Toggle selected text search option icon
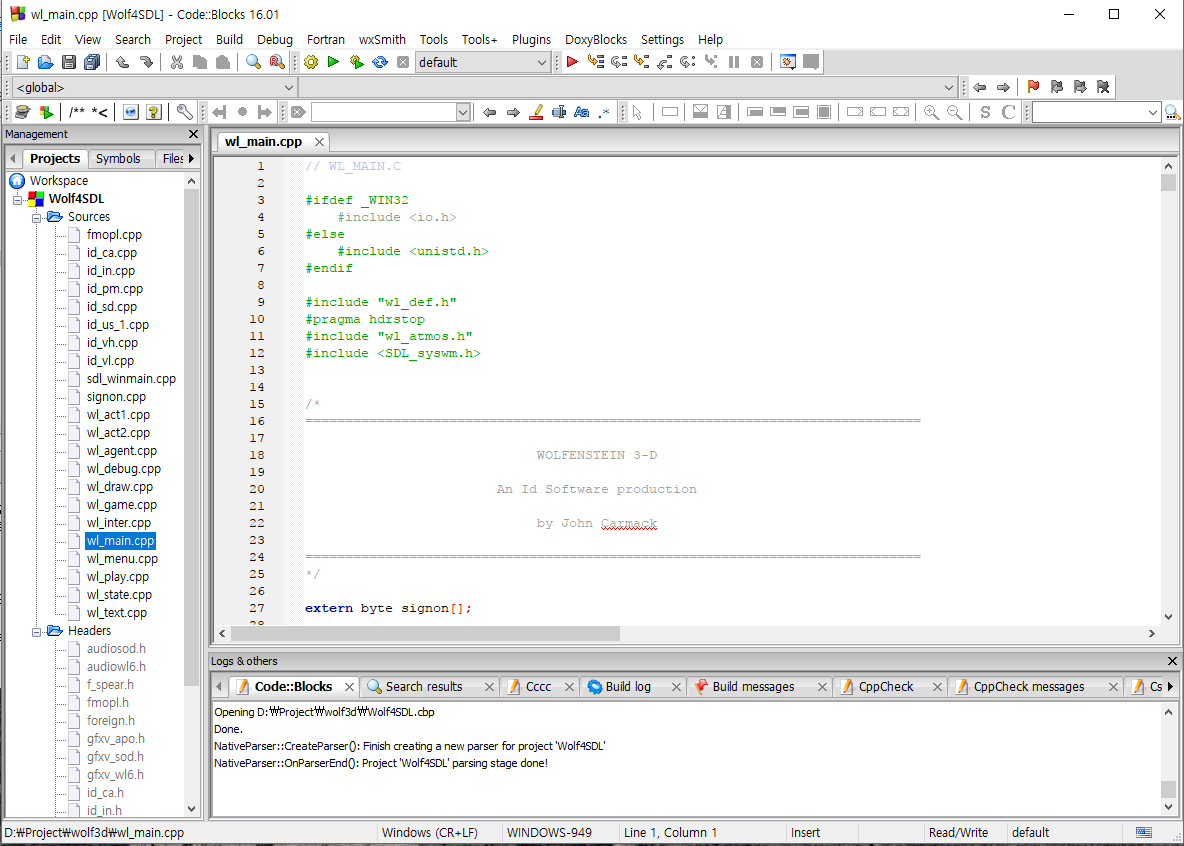 559,113
